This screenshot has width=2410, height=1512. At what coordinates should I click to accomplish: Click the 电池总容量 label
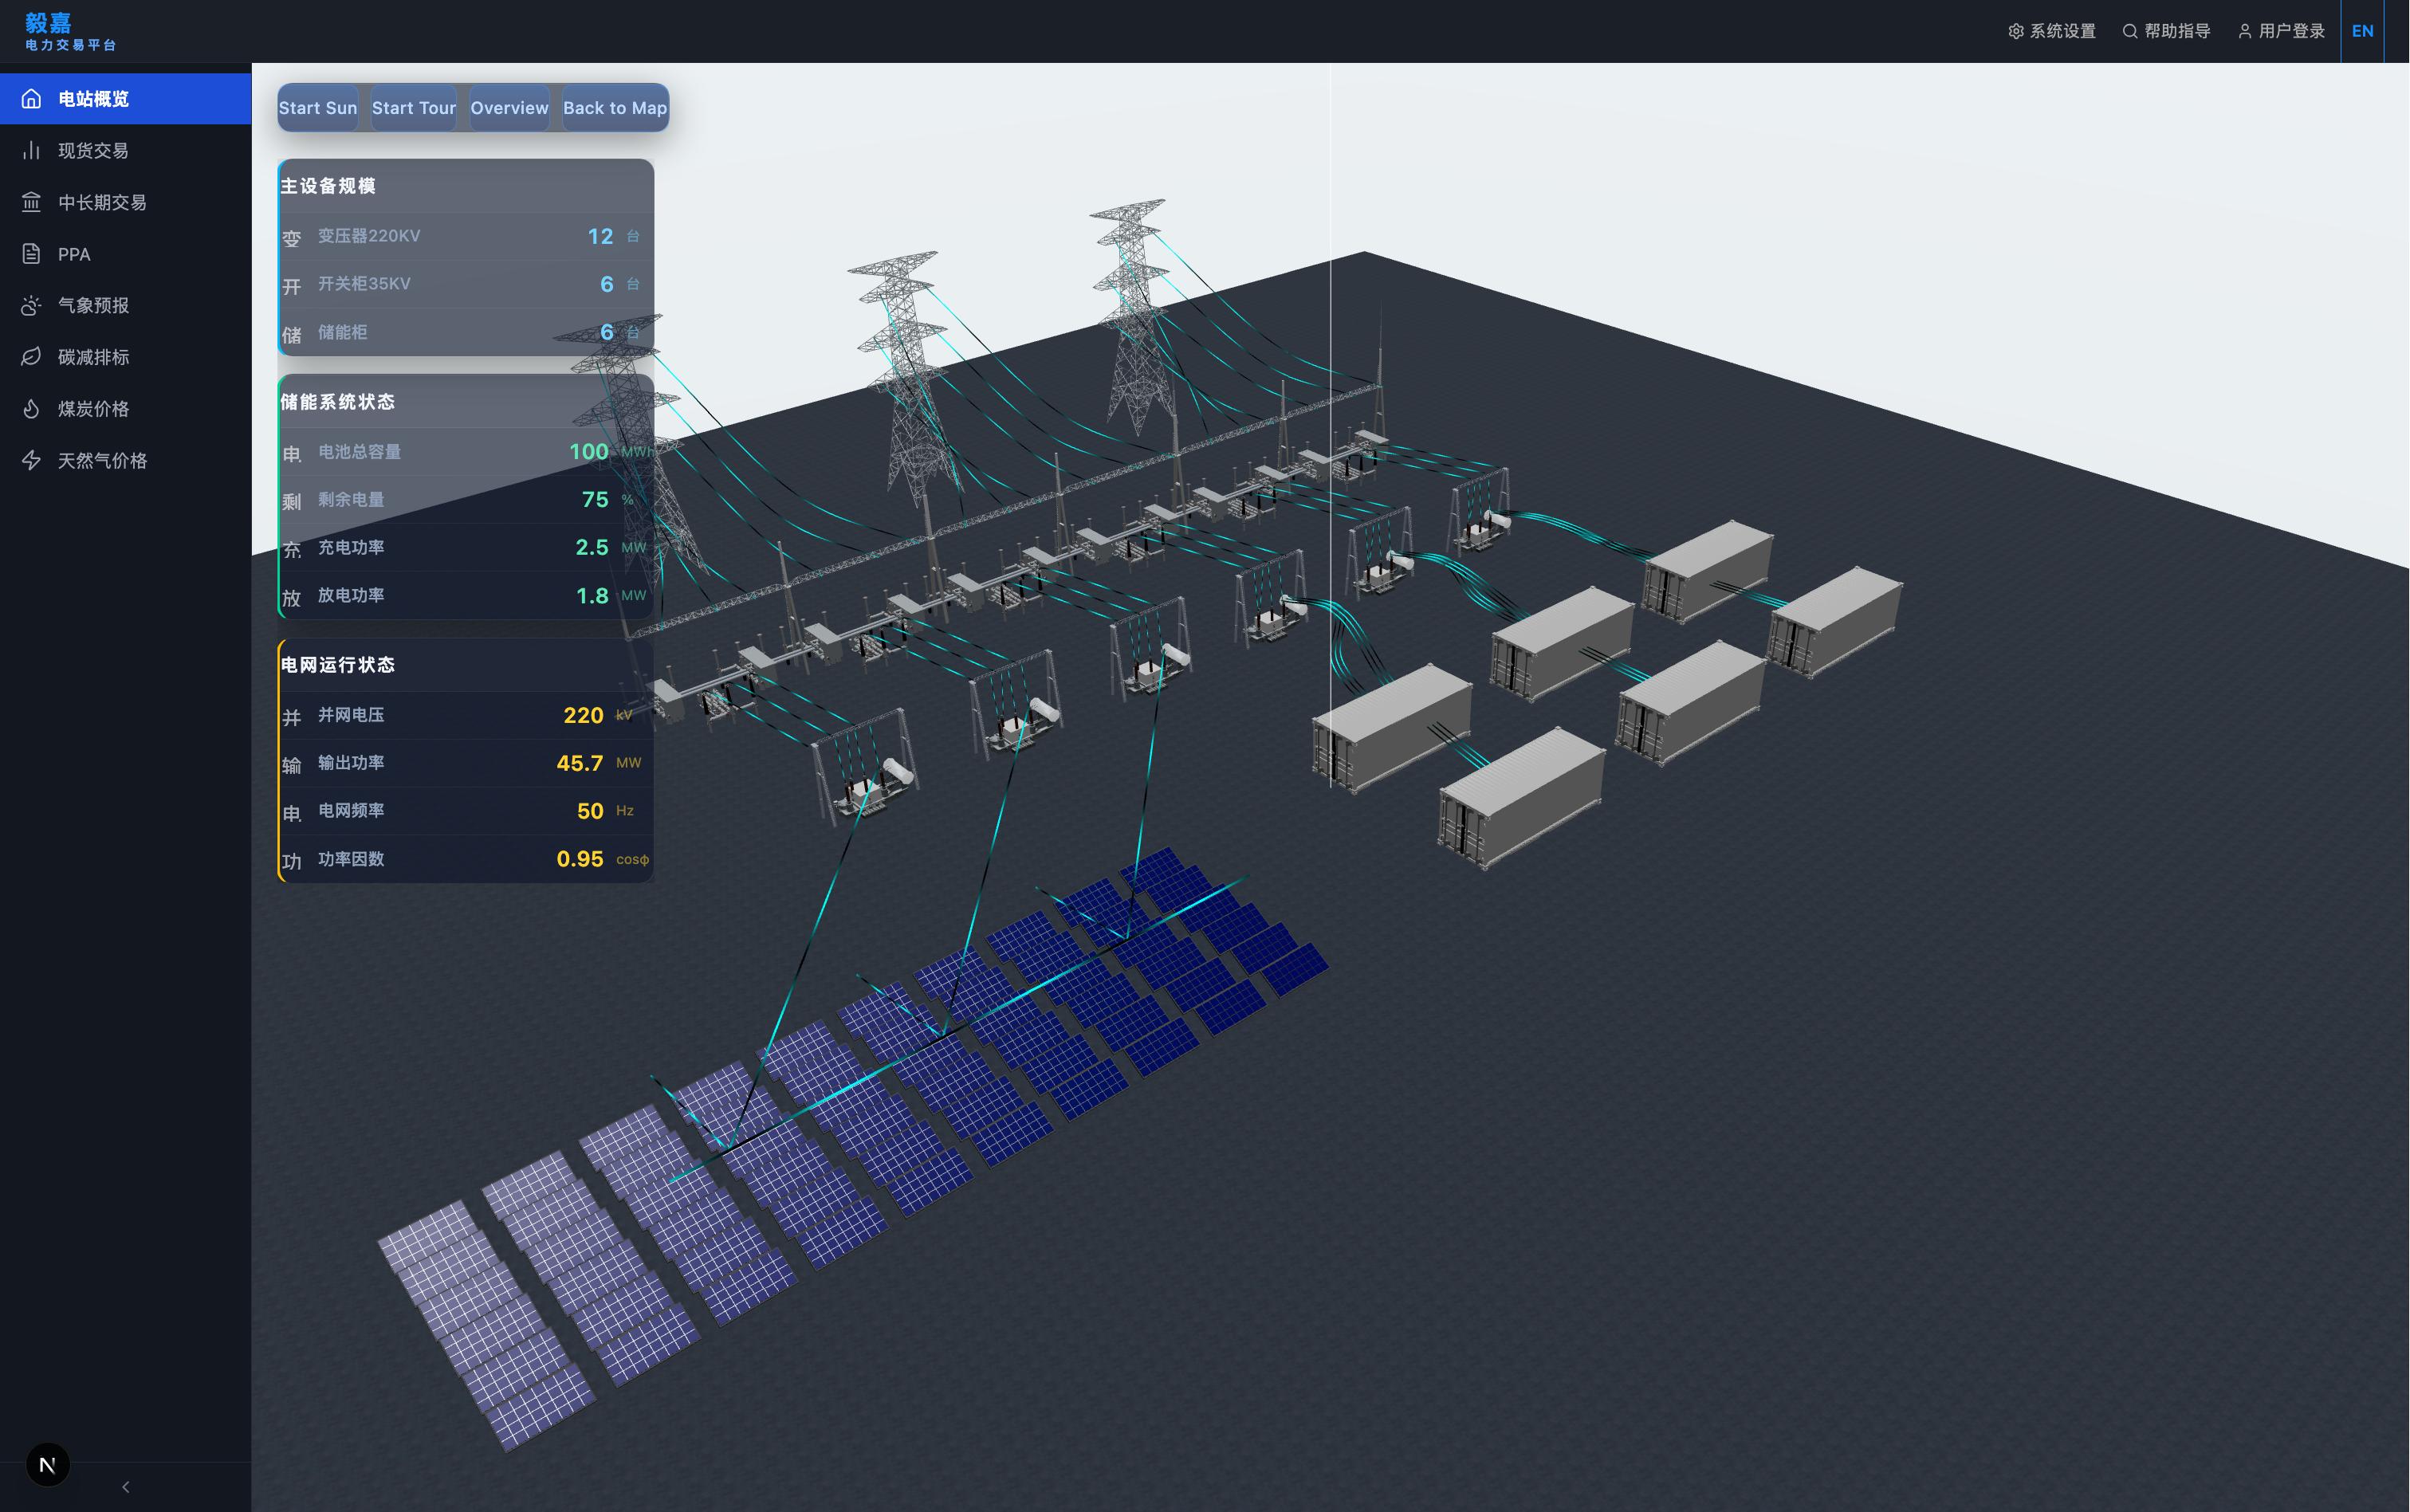359,452
